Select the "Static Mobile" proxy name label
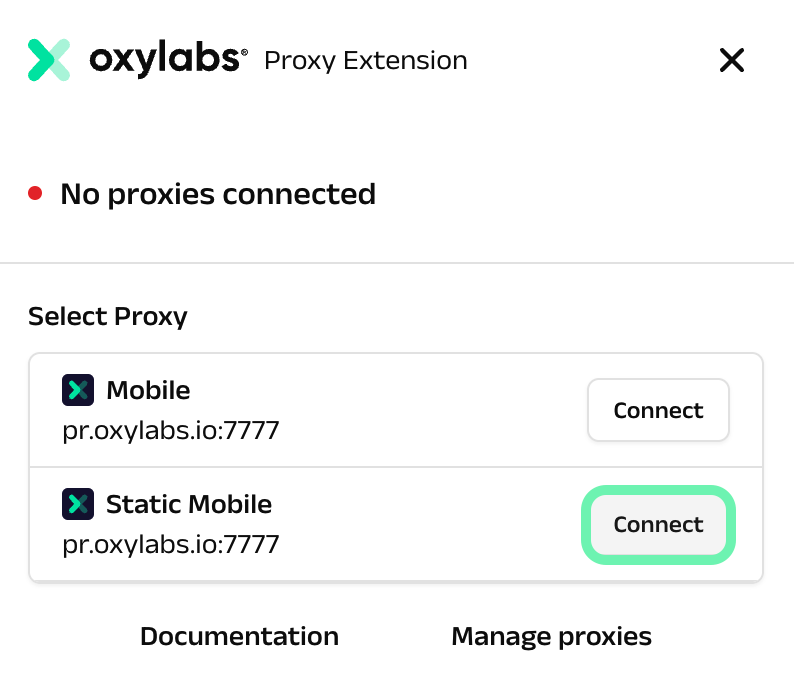This screenshot has width=794, height=684. tap(189, 503)
